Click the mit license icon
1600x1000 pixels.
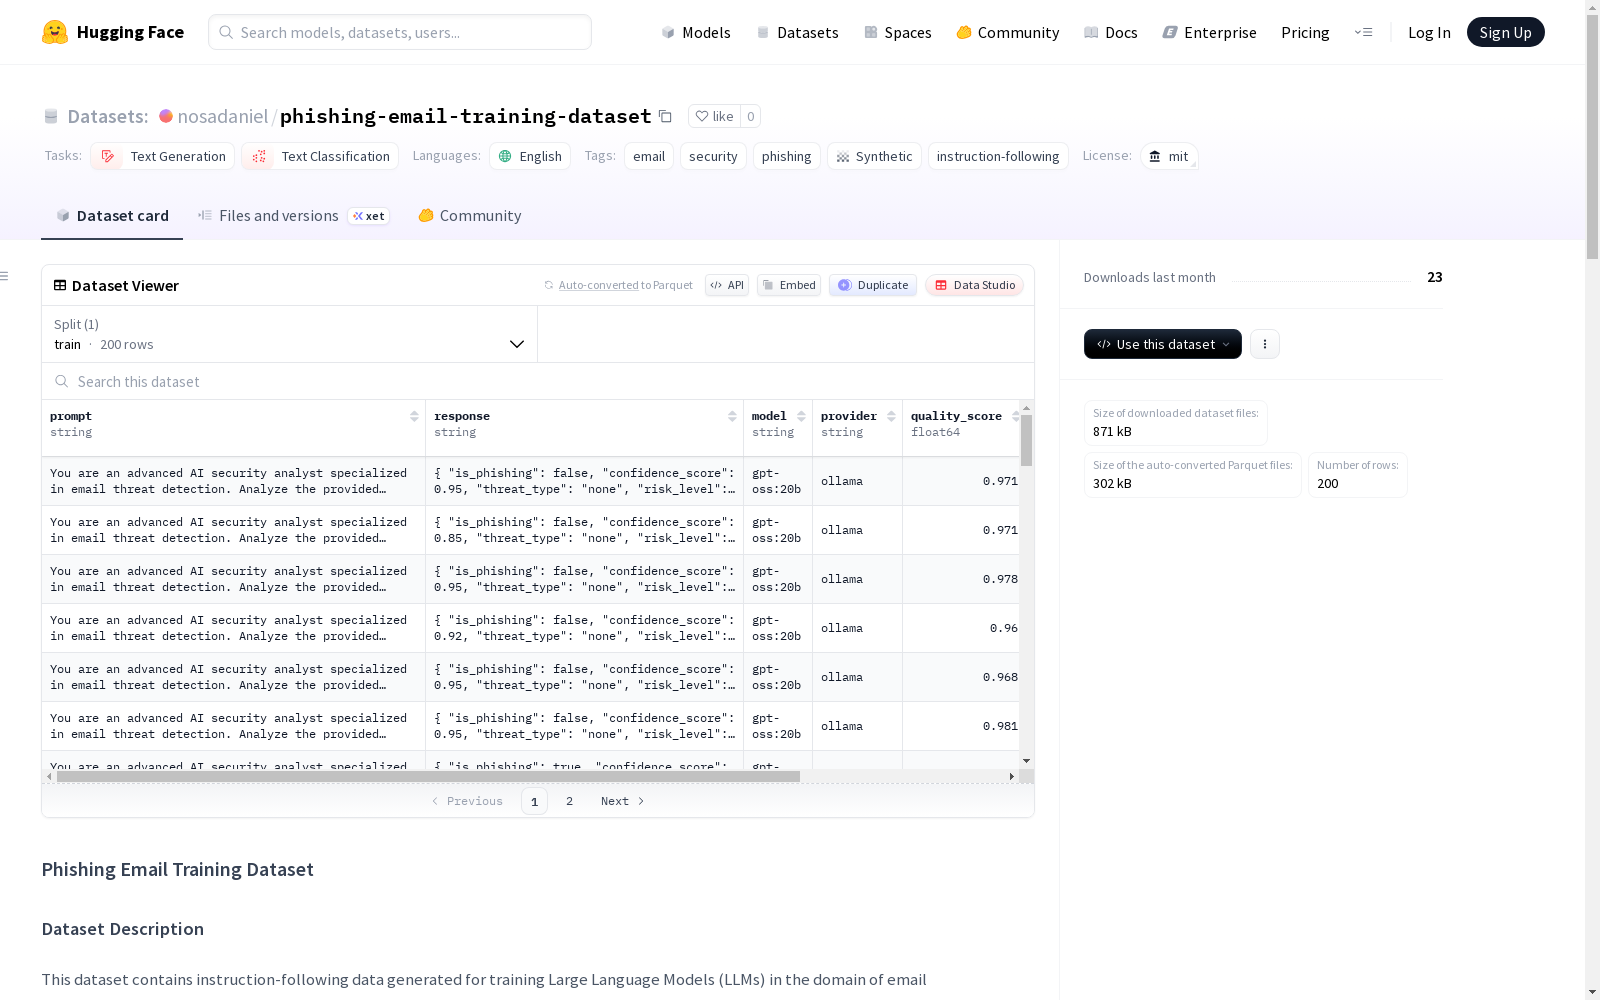click(x=1155, y=156)
